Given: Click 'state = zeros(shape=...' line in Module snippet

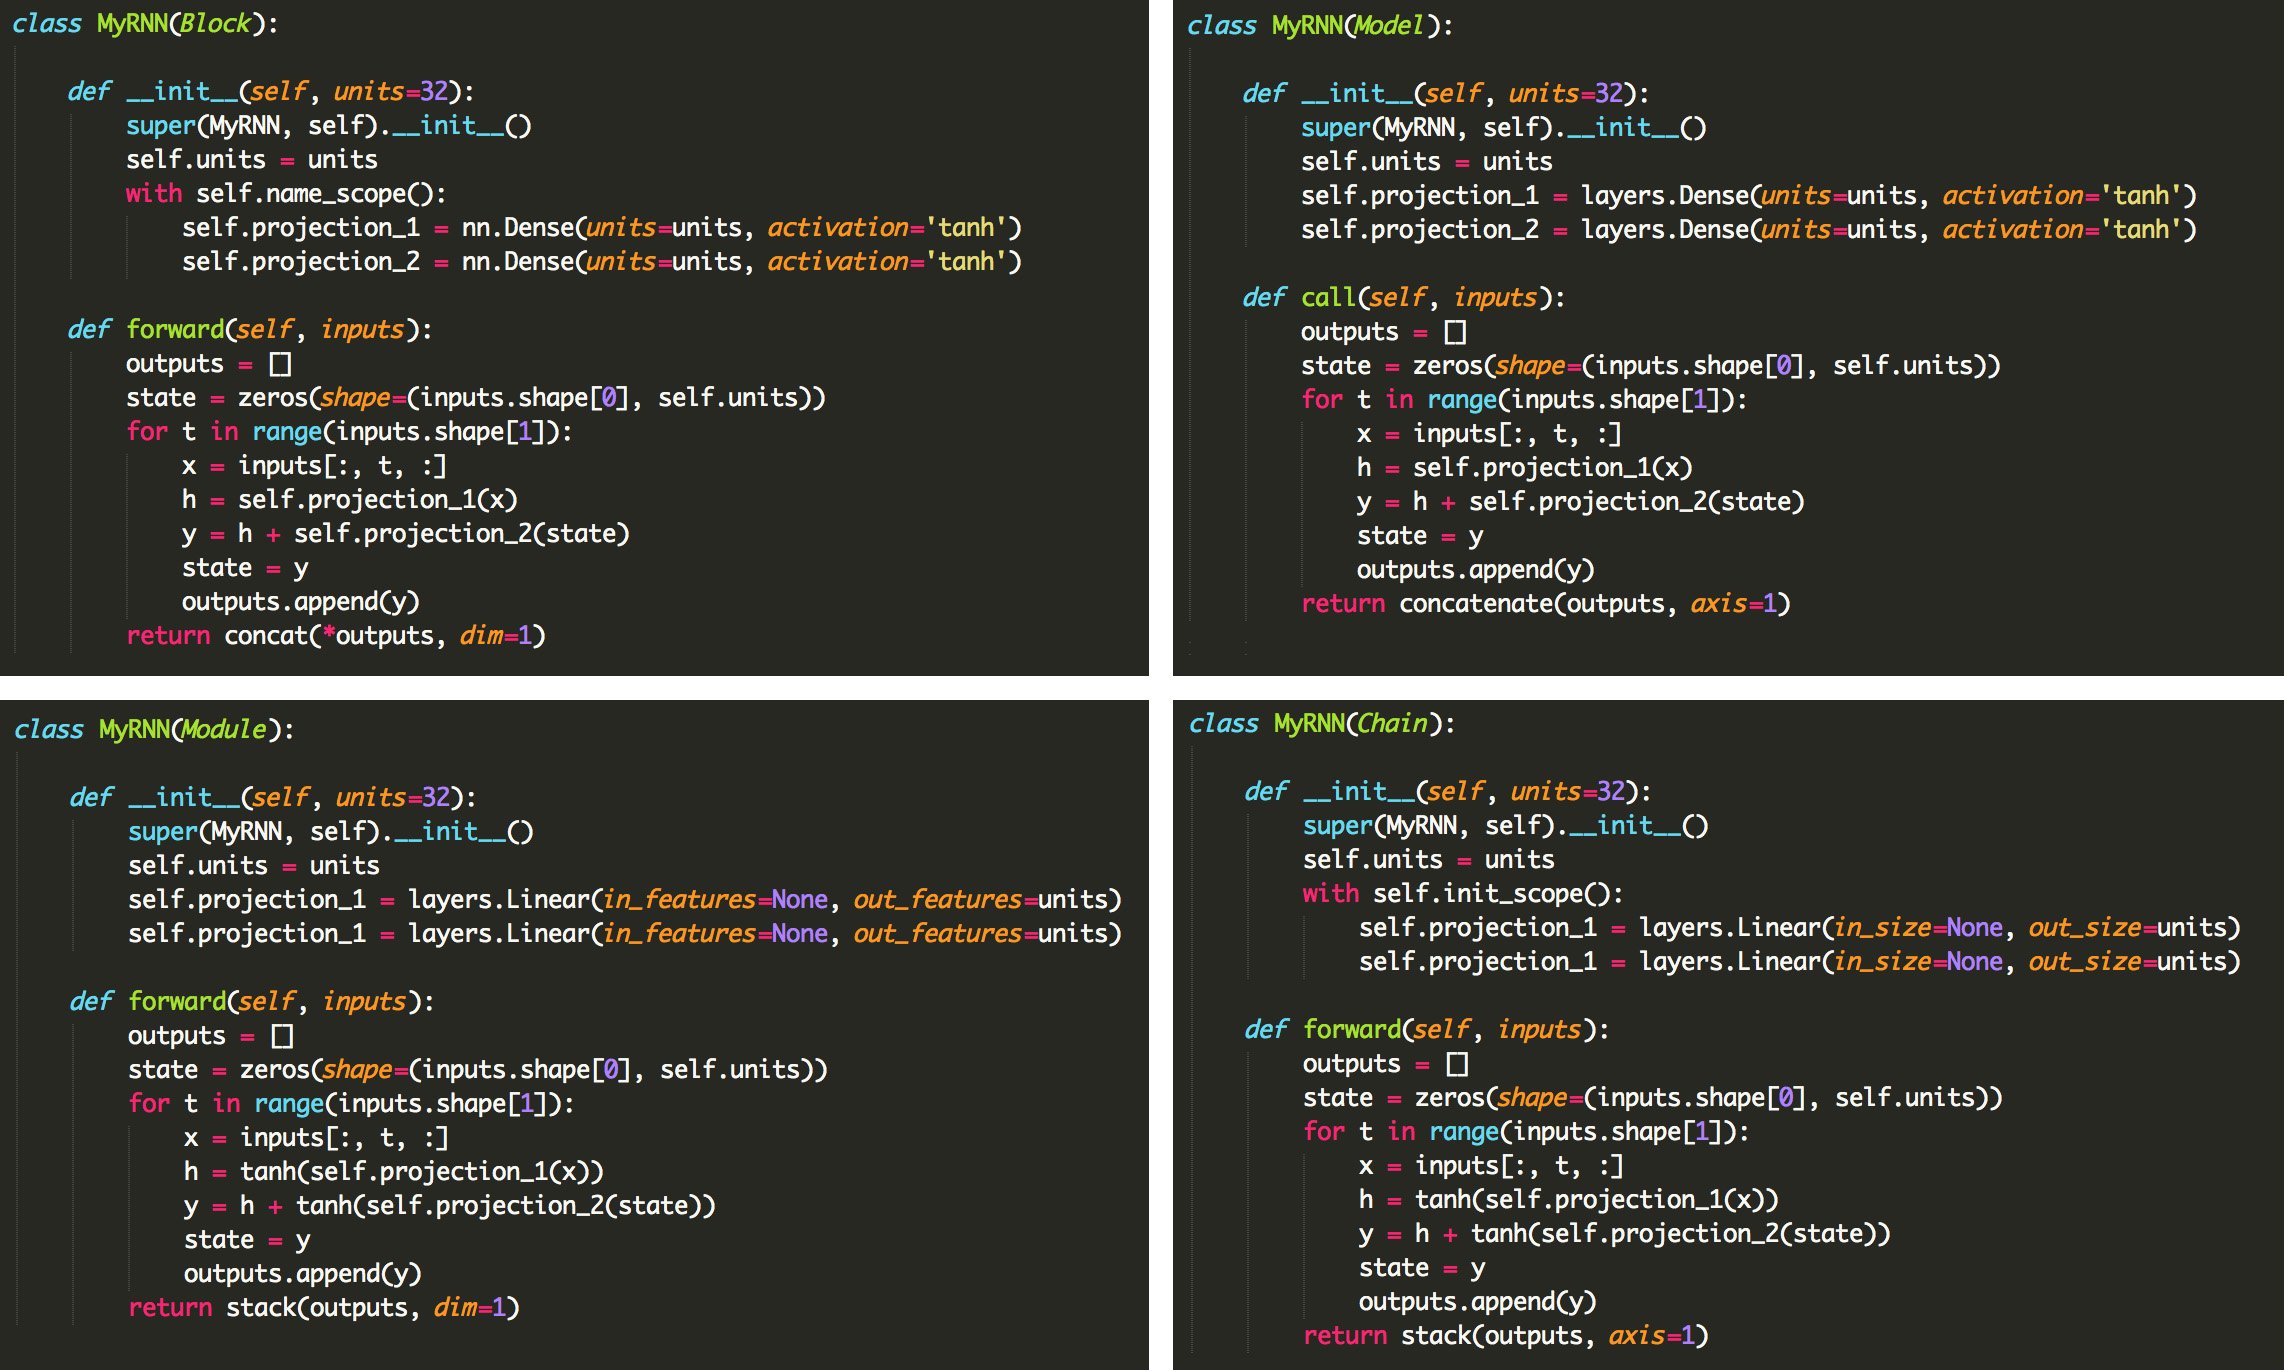Looking at the screenshot, I should (x=478, y=1070).
